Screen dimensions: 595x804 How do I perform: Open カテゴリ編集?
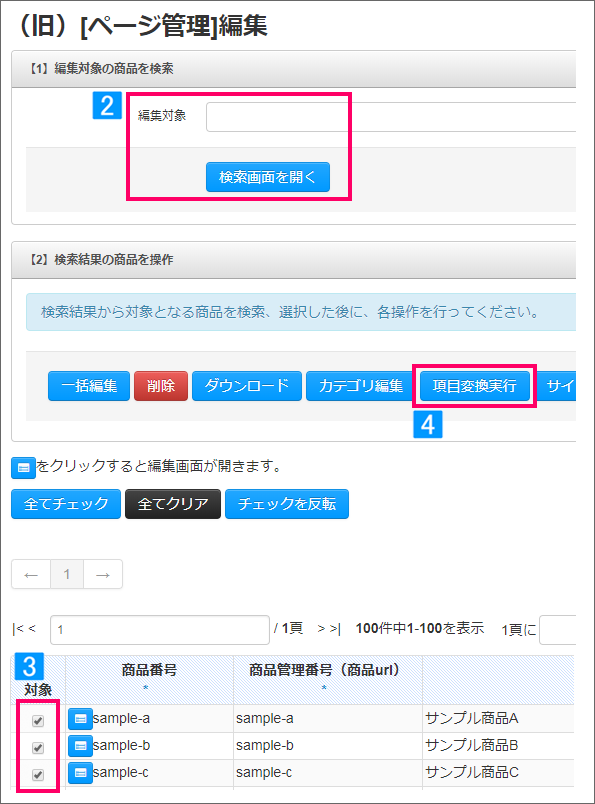[x=361, y=386]
